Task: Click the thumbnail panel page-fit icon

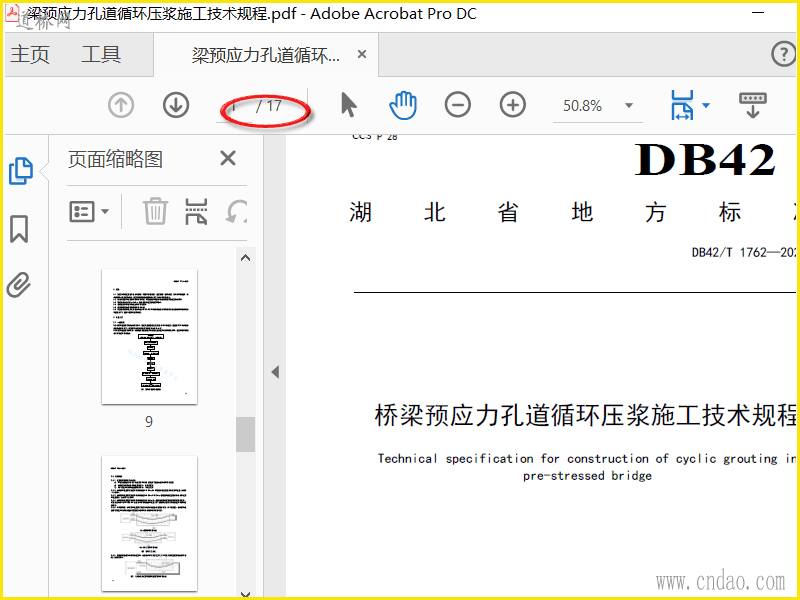Action: click(196, 211)
